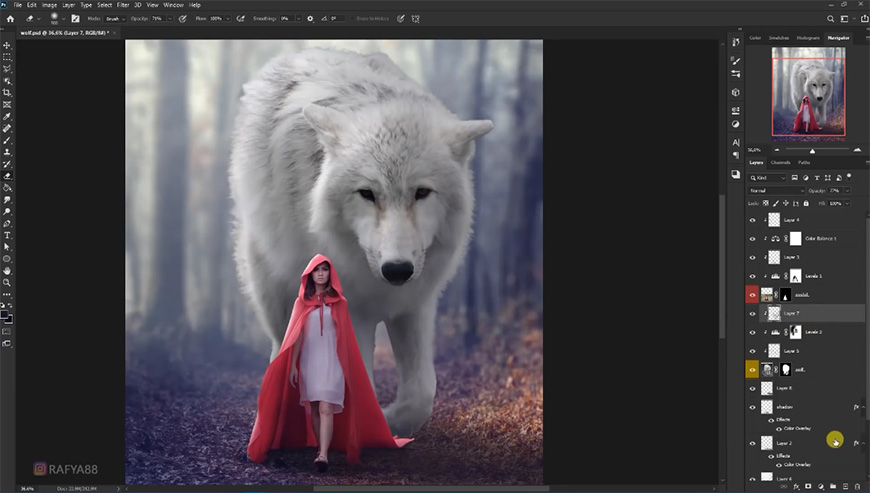The width and height of the screenshot is (870, 493).
Task: Select the Move tool
Action: click(x=7, y=45)
